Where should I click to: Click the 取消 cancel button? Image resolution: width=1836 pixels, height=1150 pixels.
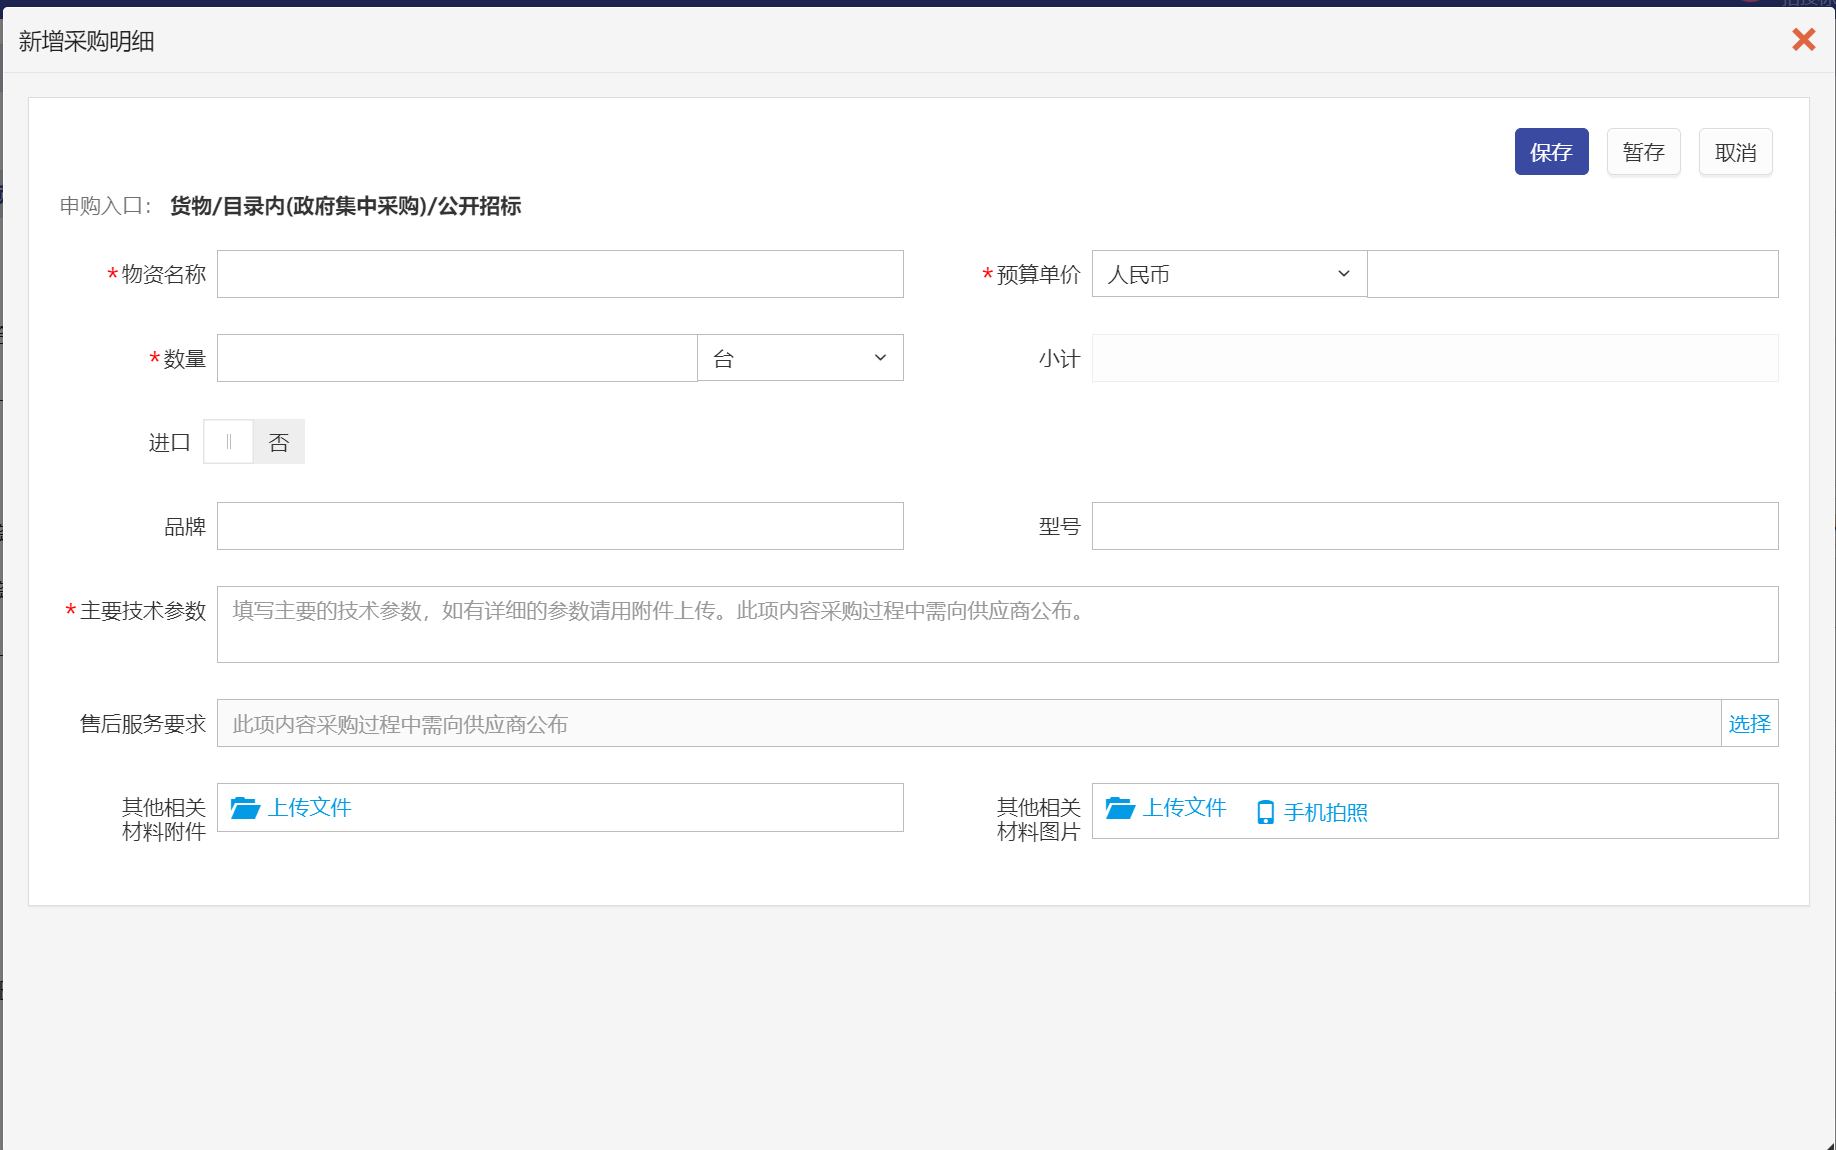1735,152
